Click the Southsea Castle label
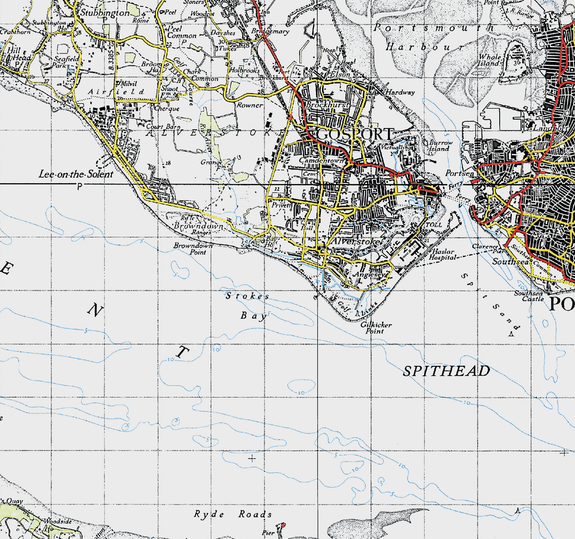 (x=529, y=296)
